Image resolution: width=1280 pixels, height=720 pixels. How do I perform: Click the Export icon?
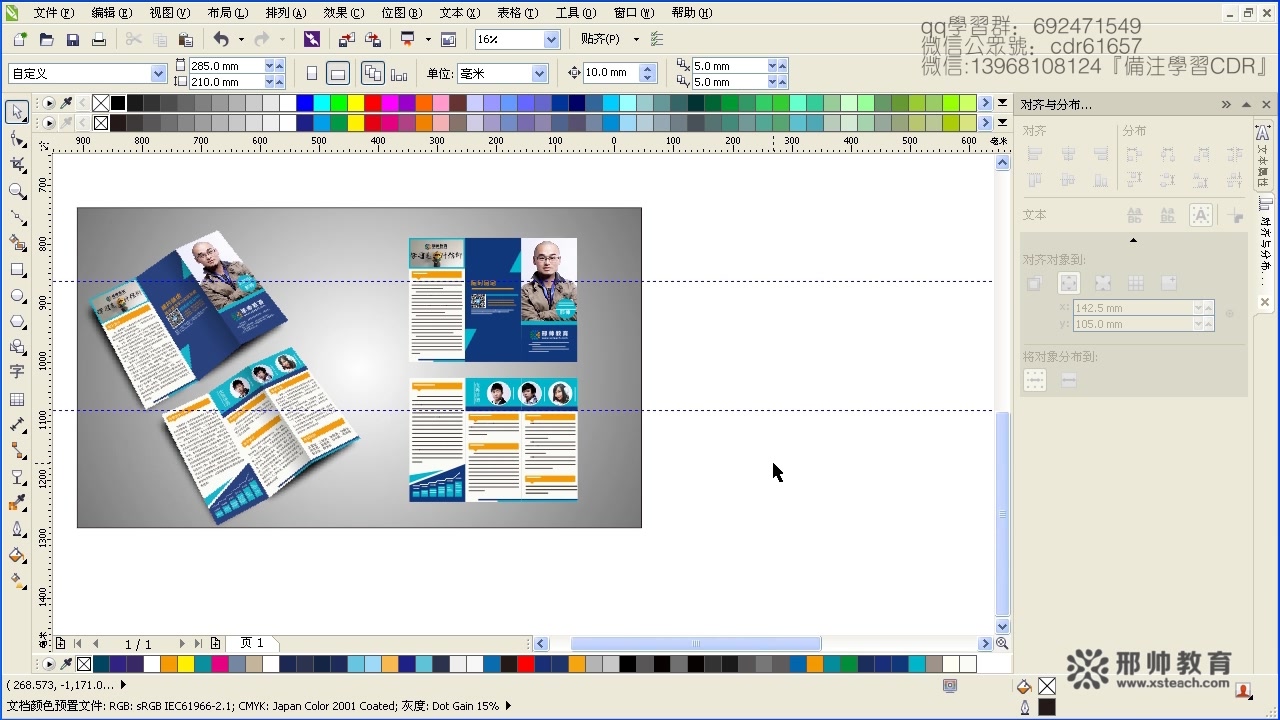pos(373,39)
